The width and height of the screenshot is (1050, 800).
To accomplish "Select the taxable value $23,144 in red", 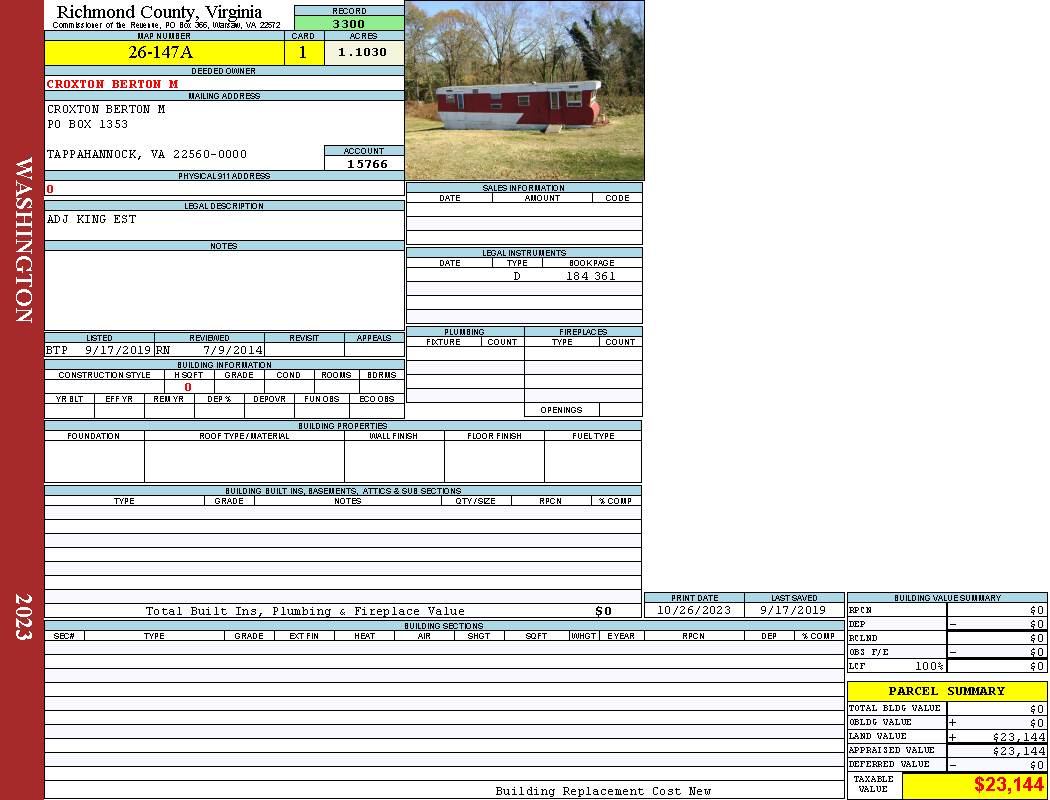I will pos(1009,785).
